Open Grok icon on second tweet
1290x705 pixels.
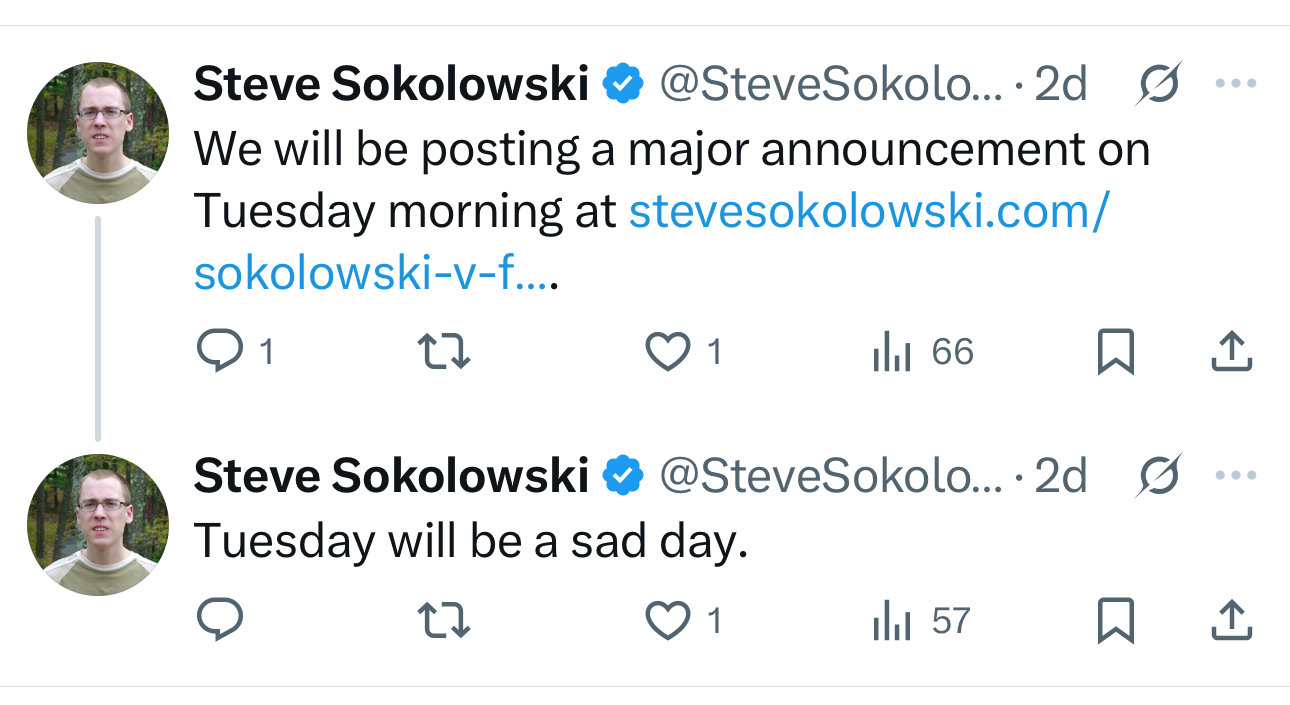point(1159,476)
